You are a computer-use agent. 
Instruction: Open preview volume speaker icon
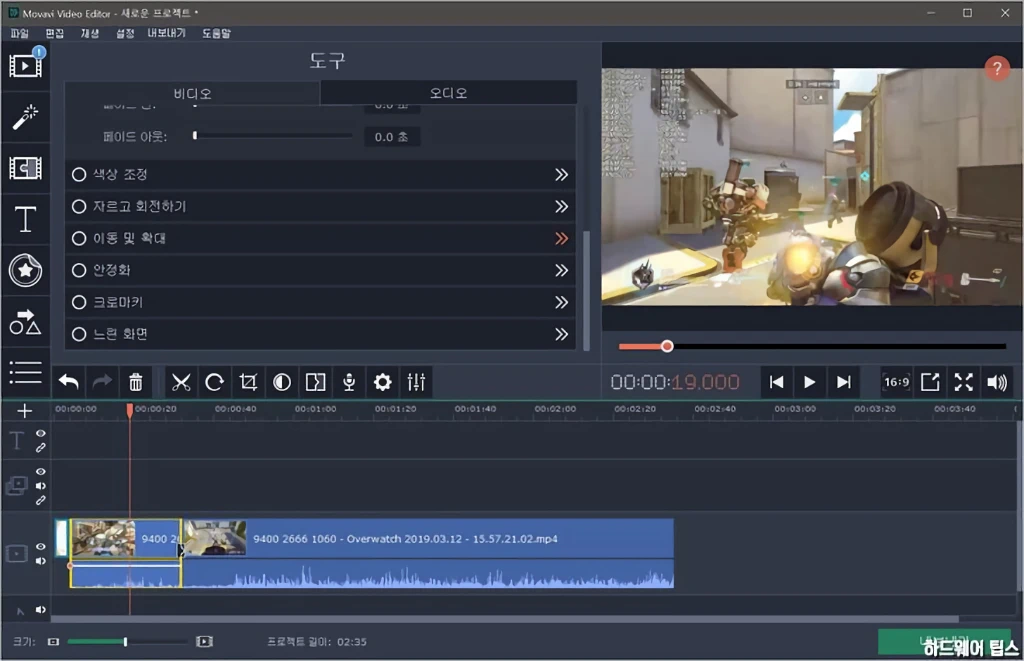click(x=997, y=382)
